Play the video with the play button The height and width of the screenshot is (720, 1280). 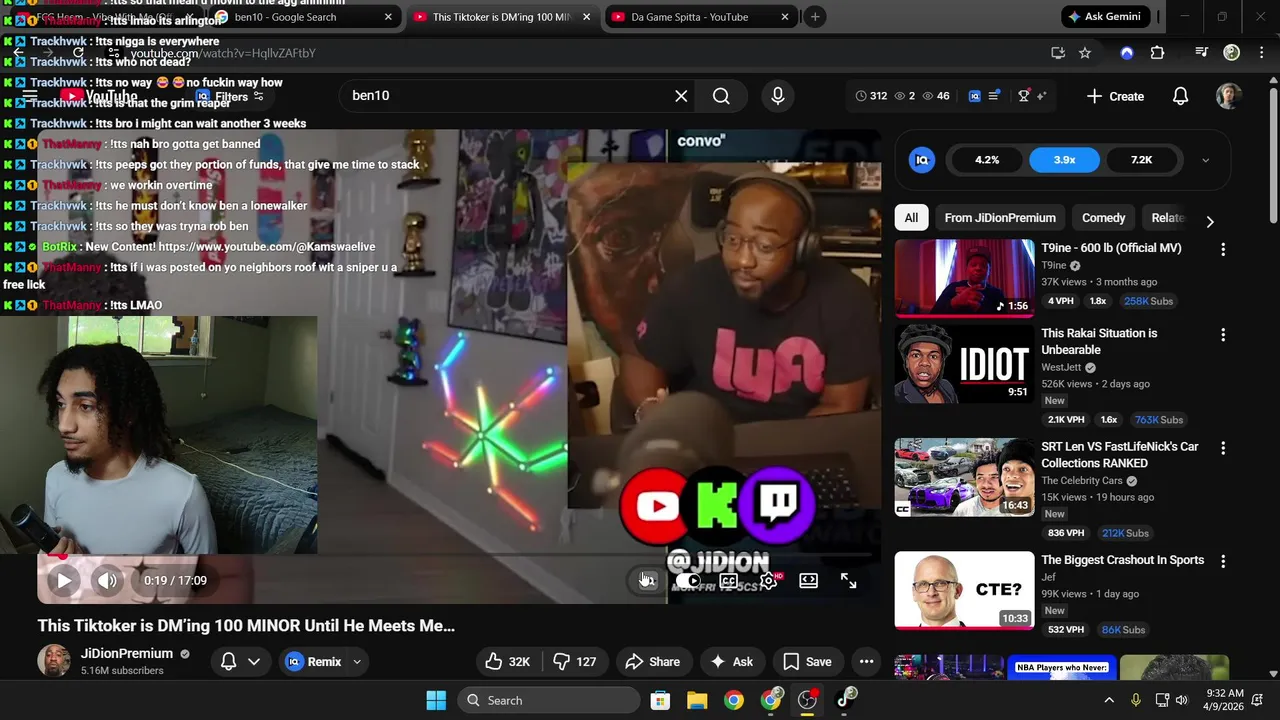pos(64,580)
